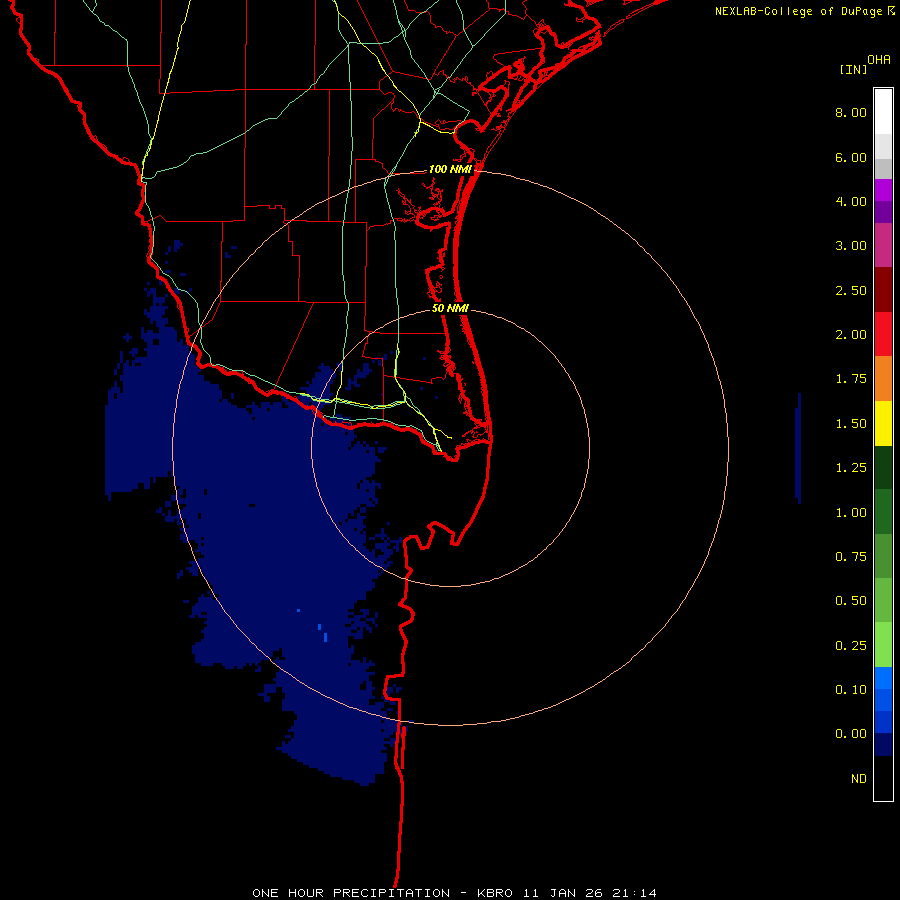Click the 100 NMI range ring label

pyautogui.click(x=451, y=169)
